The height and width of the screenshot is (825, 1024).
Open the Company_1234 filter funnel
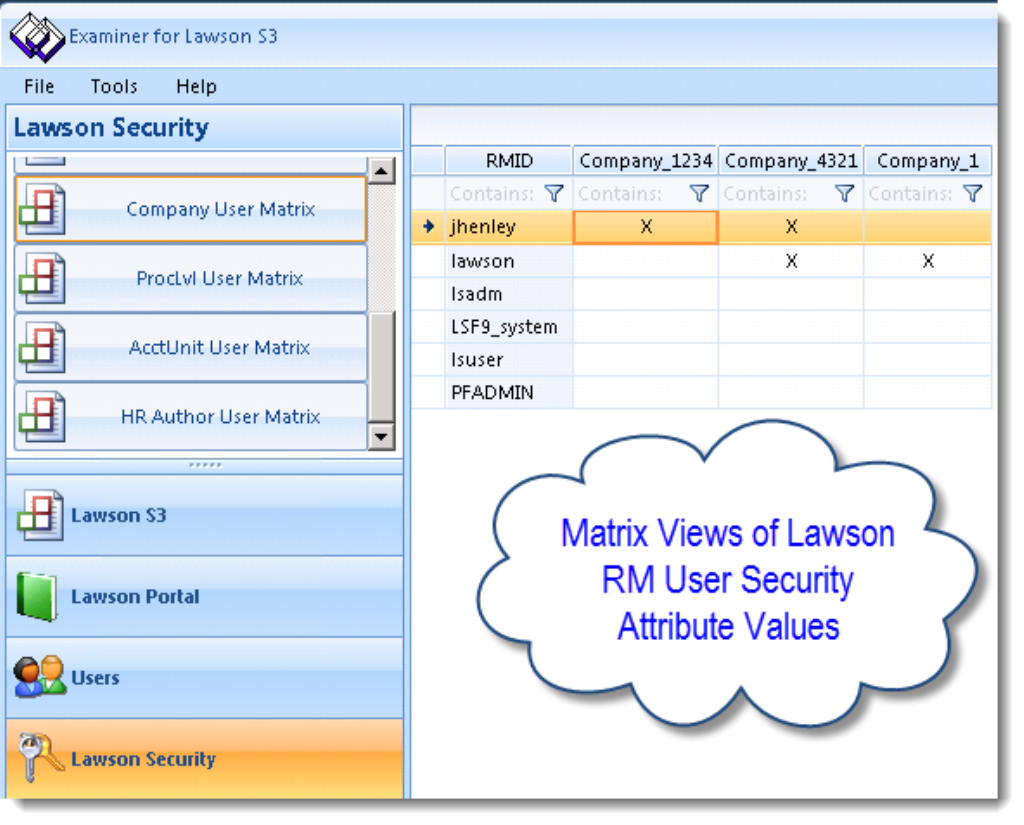click(699, 194)
